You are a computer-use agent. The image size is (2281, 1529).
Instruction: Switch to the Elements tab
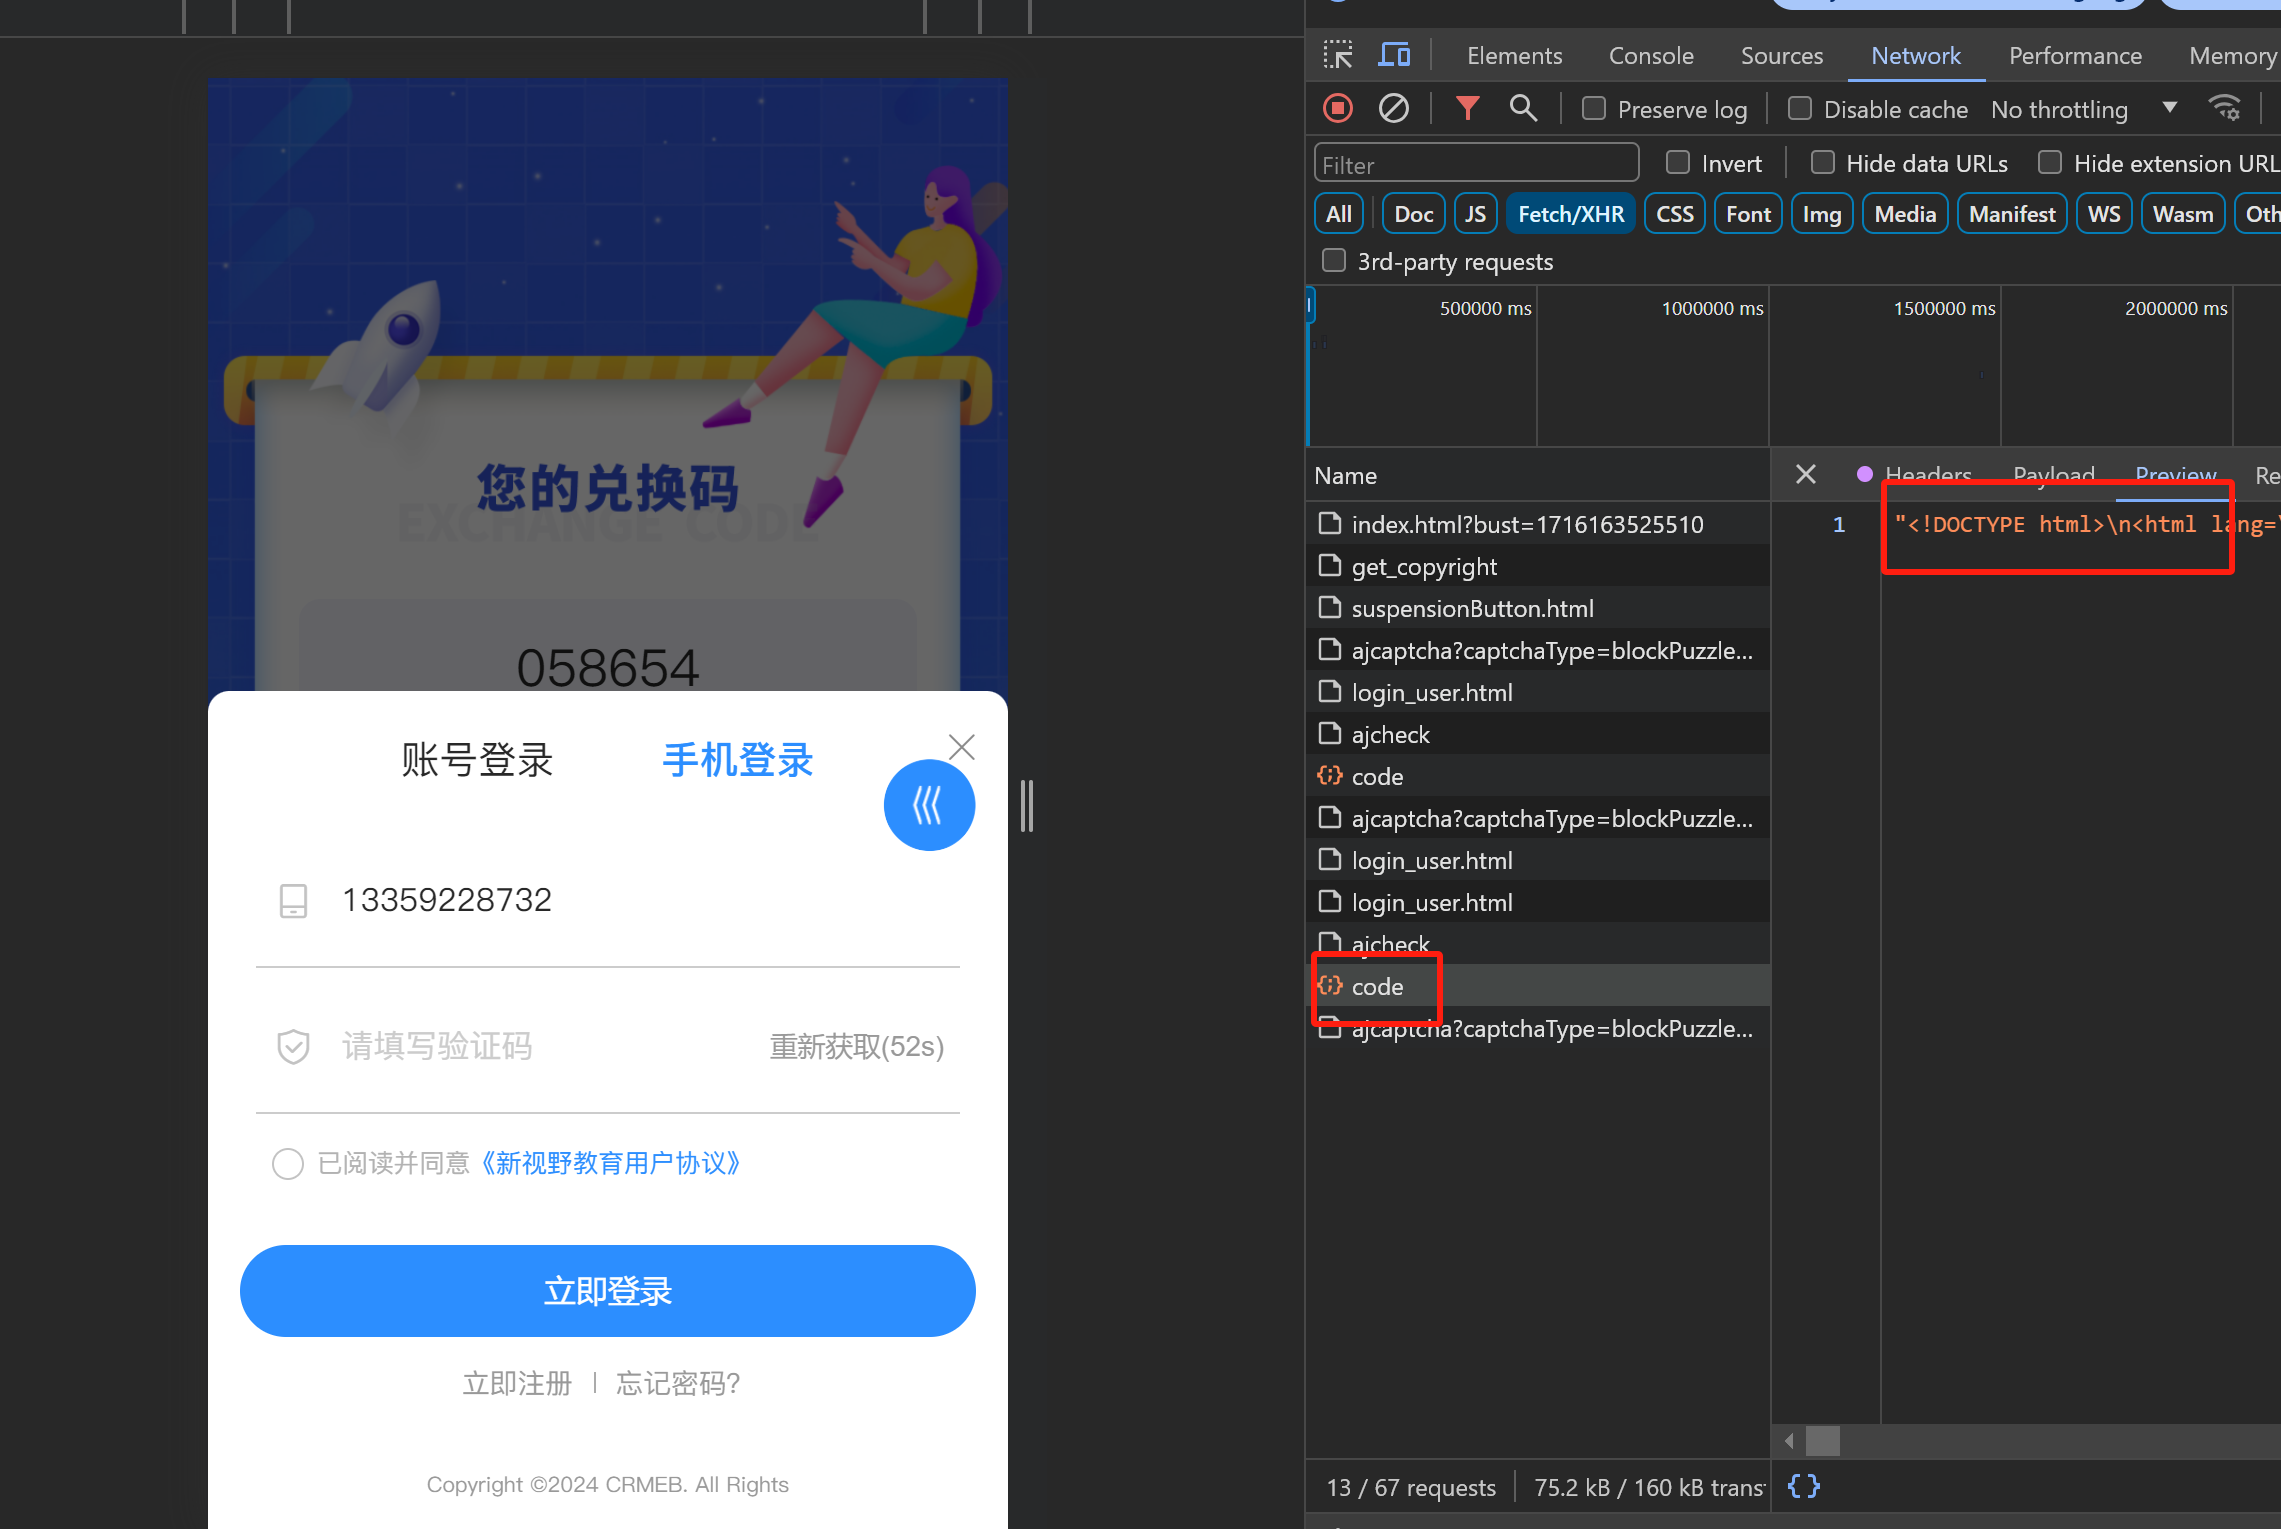1514,56
